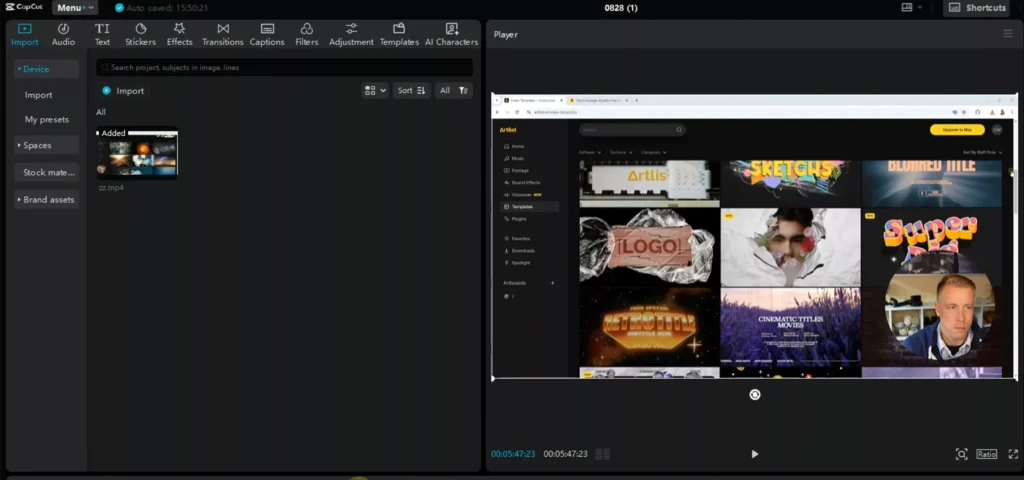Expand the Brand assets section

click(x=46, y=200)
